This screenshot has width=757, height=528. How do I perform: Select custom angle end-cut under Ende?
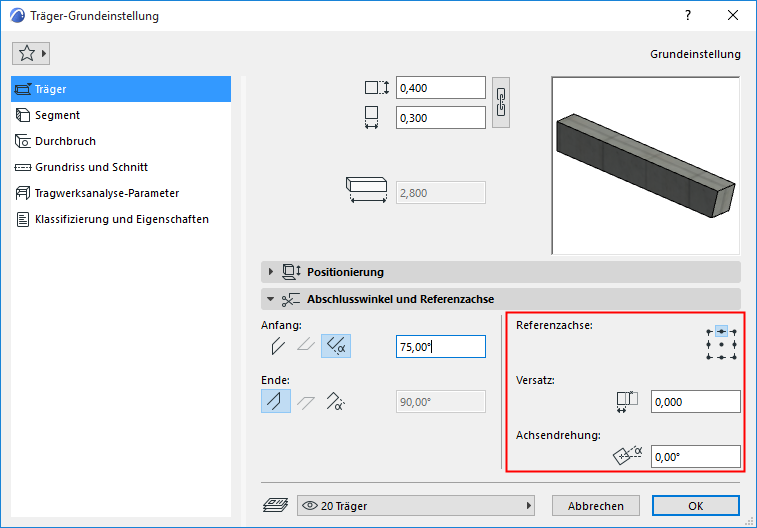pyautogui.click(x=336, y=401)
